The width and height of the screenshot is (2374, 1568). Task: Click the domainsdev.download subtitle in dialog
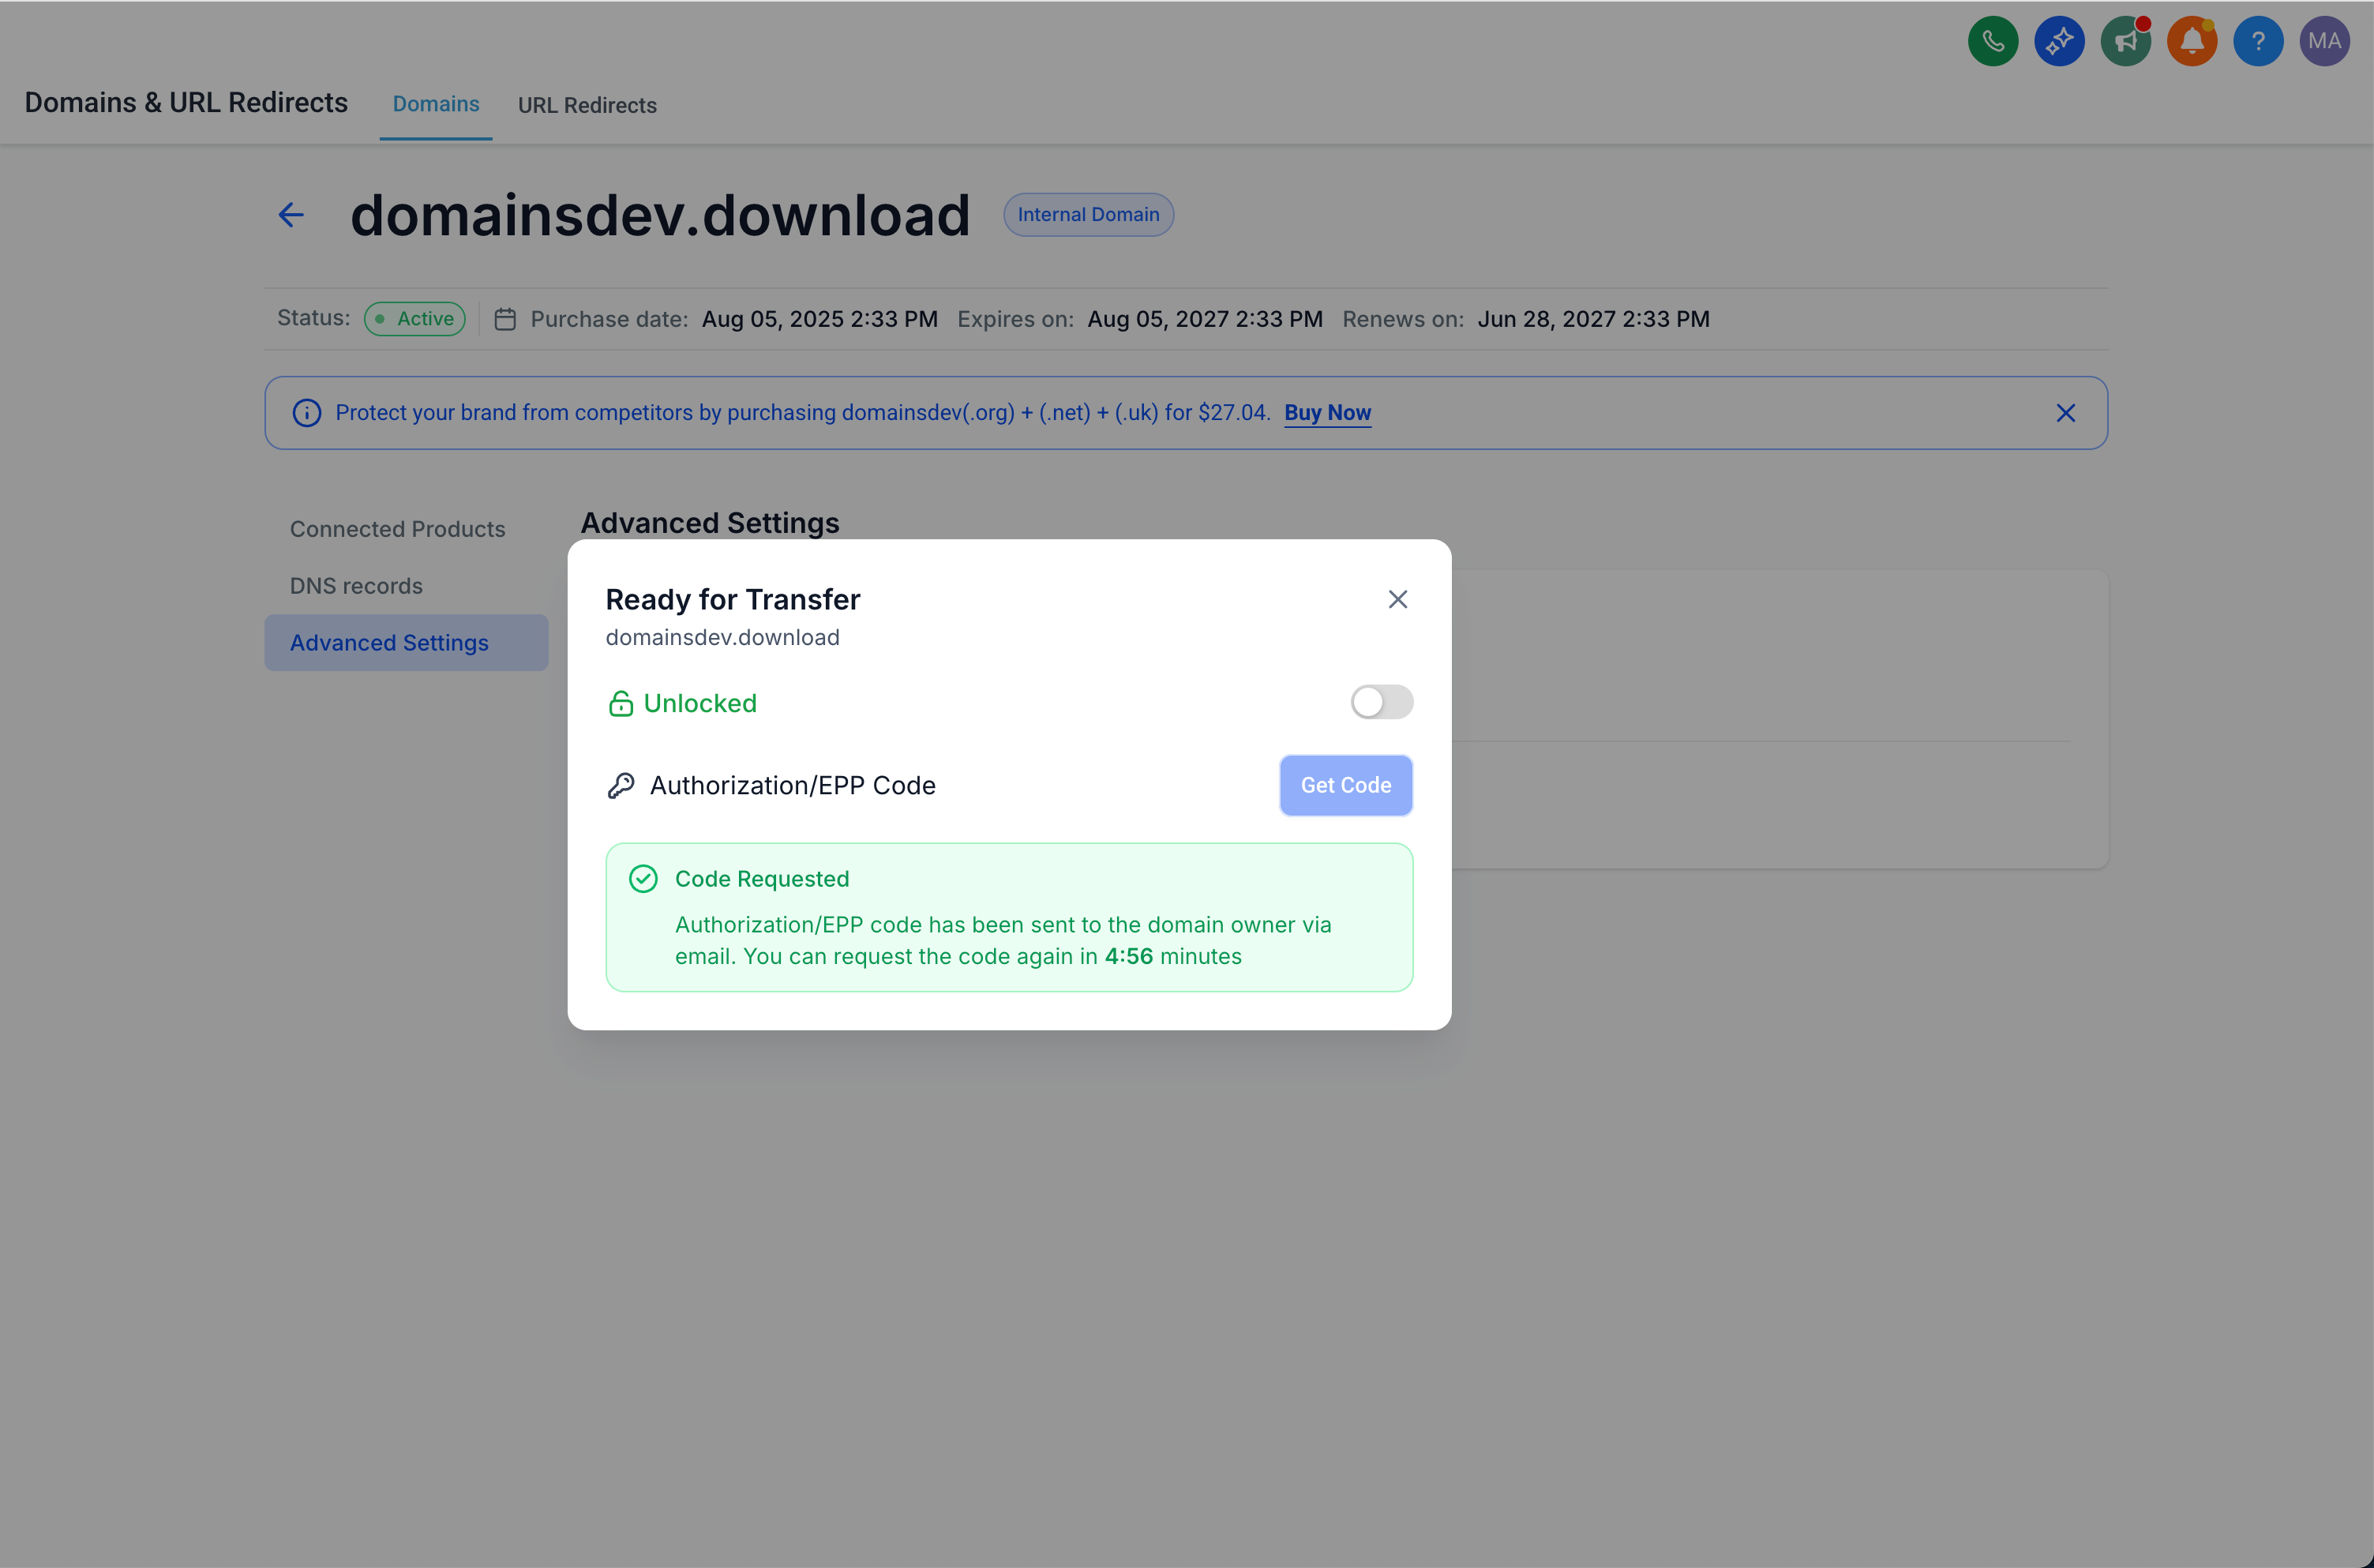click(x=722, y=637)
